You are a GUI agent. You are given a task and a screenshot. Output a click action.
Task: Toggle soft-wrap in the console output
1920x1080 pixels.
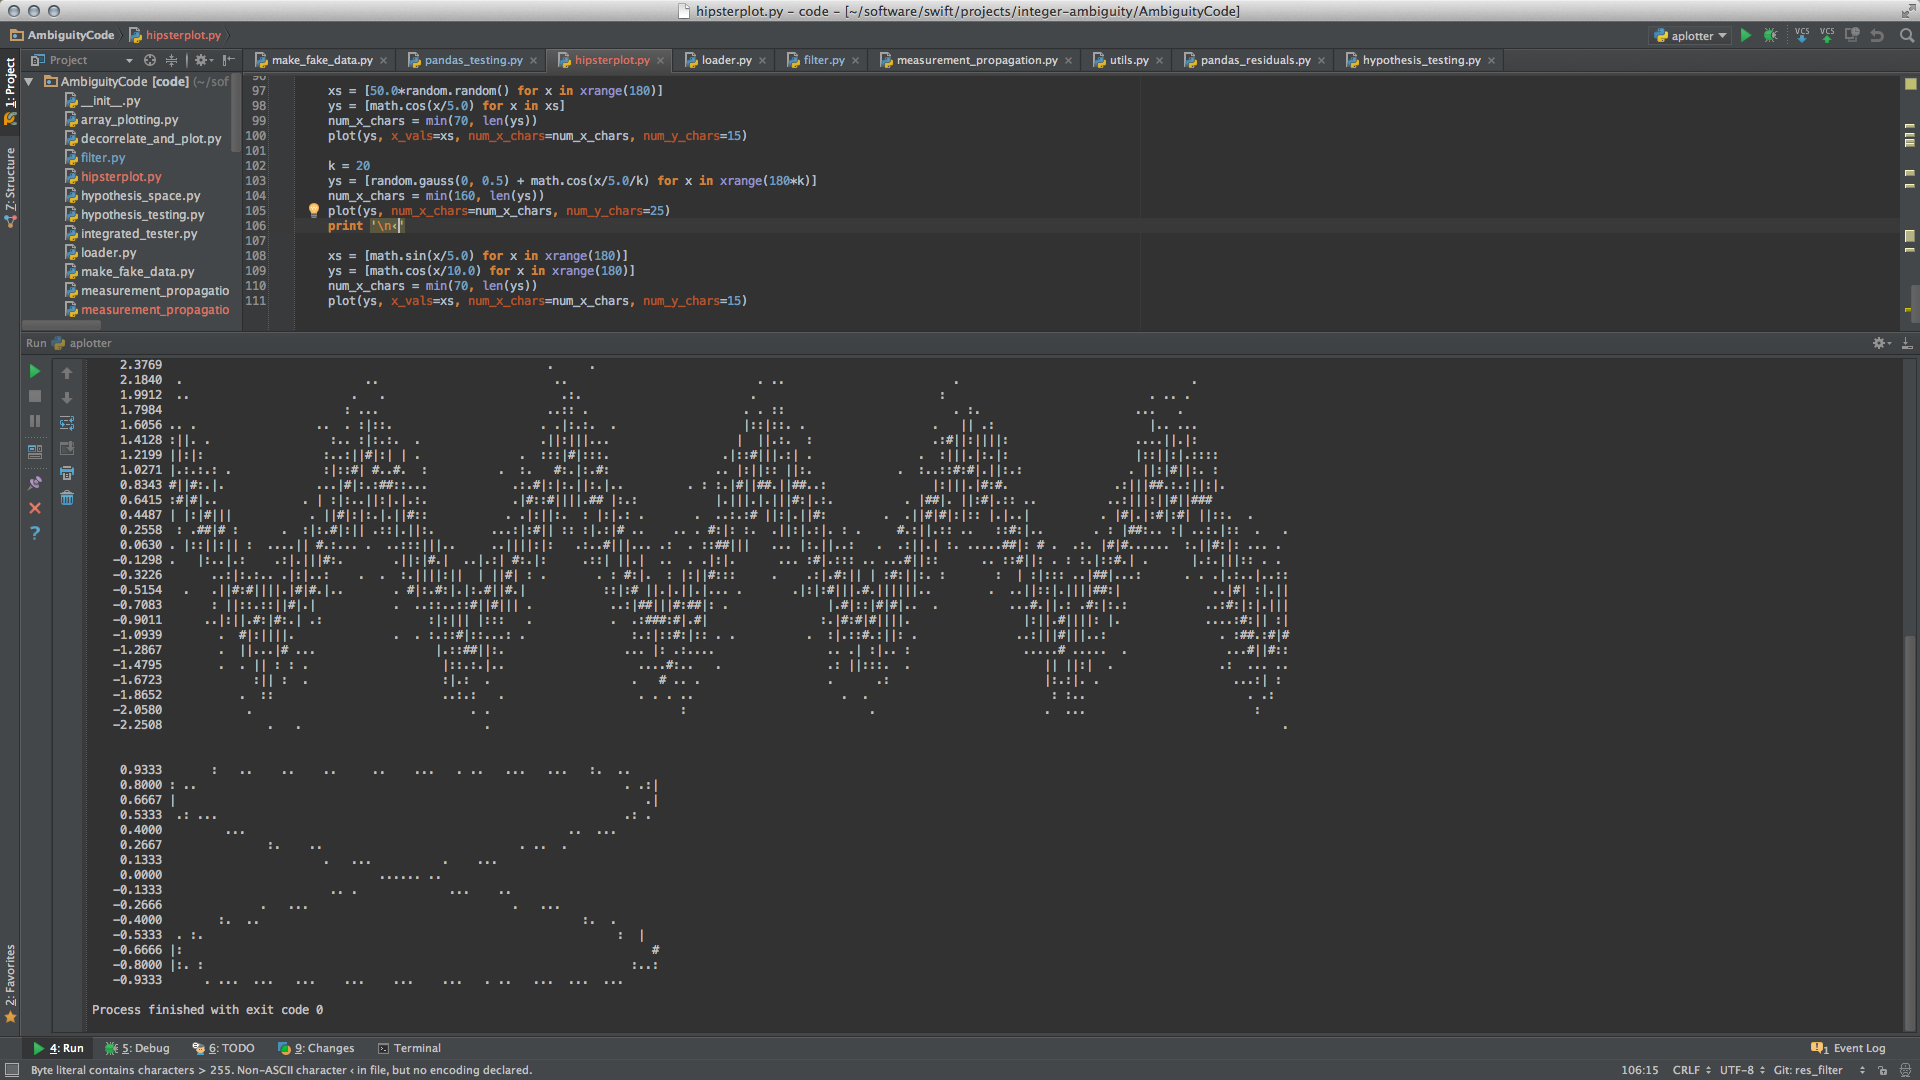click(67, 423)
